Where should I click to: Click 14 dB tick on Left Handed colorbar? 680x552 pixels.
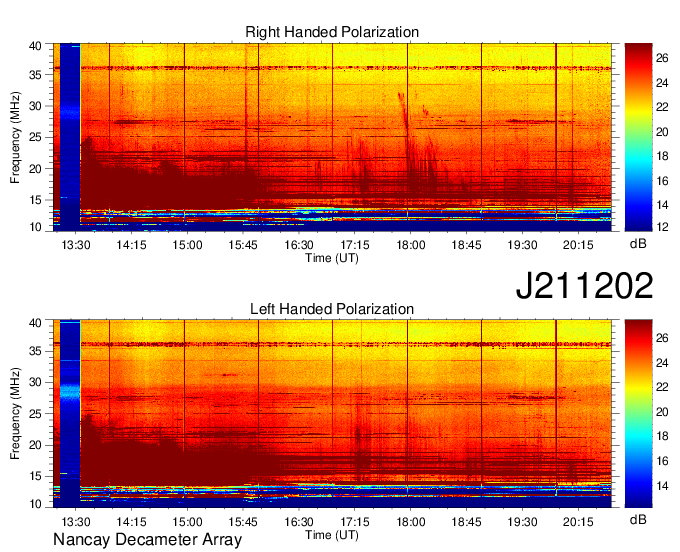pyautogui.click(x=662, y=486)
